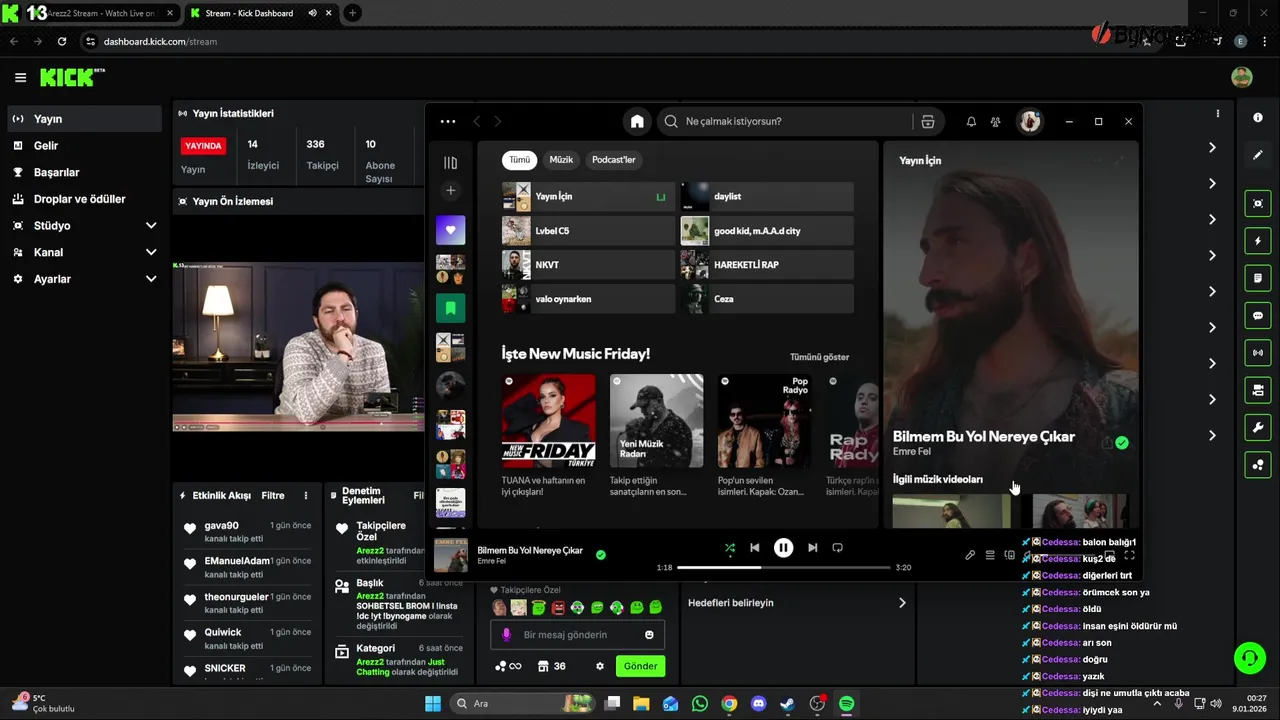1280x720 pixels.
Task: Open Spotify friend activity icon
Action: [995, 121]
